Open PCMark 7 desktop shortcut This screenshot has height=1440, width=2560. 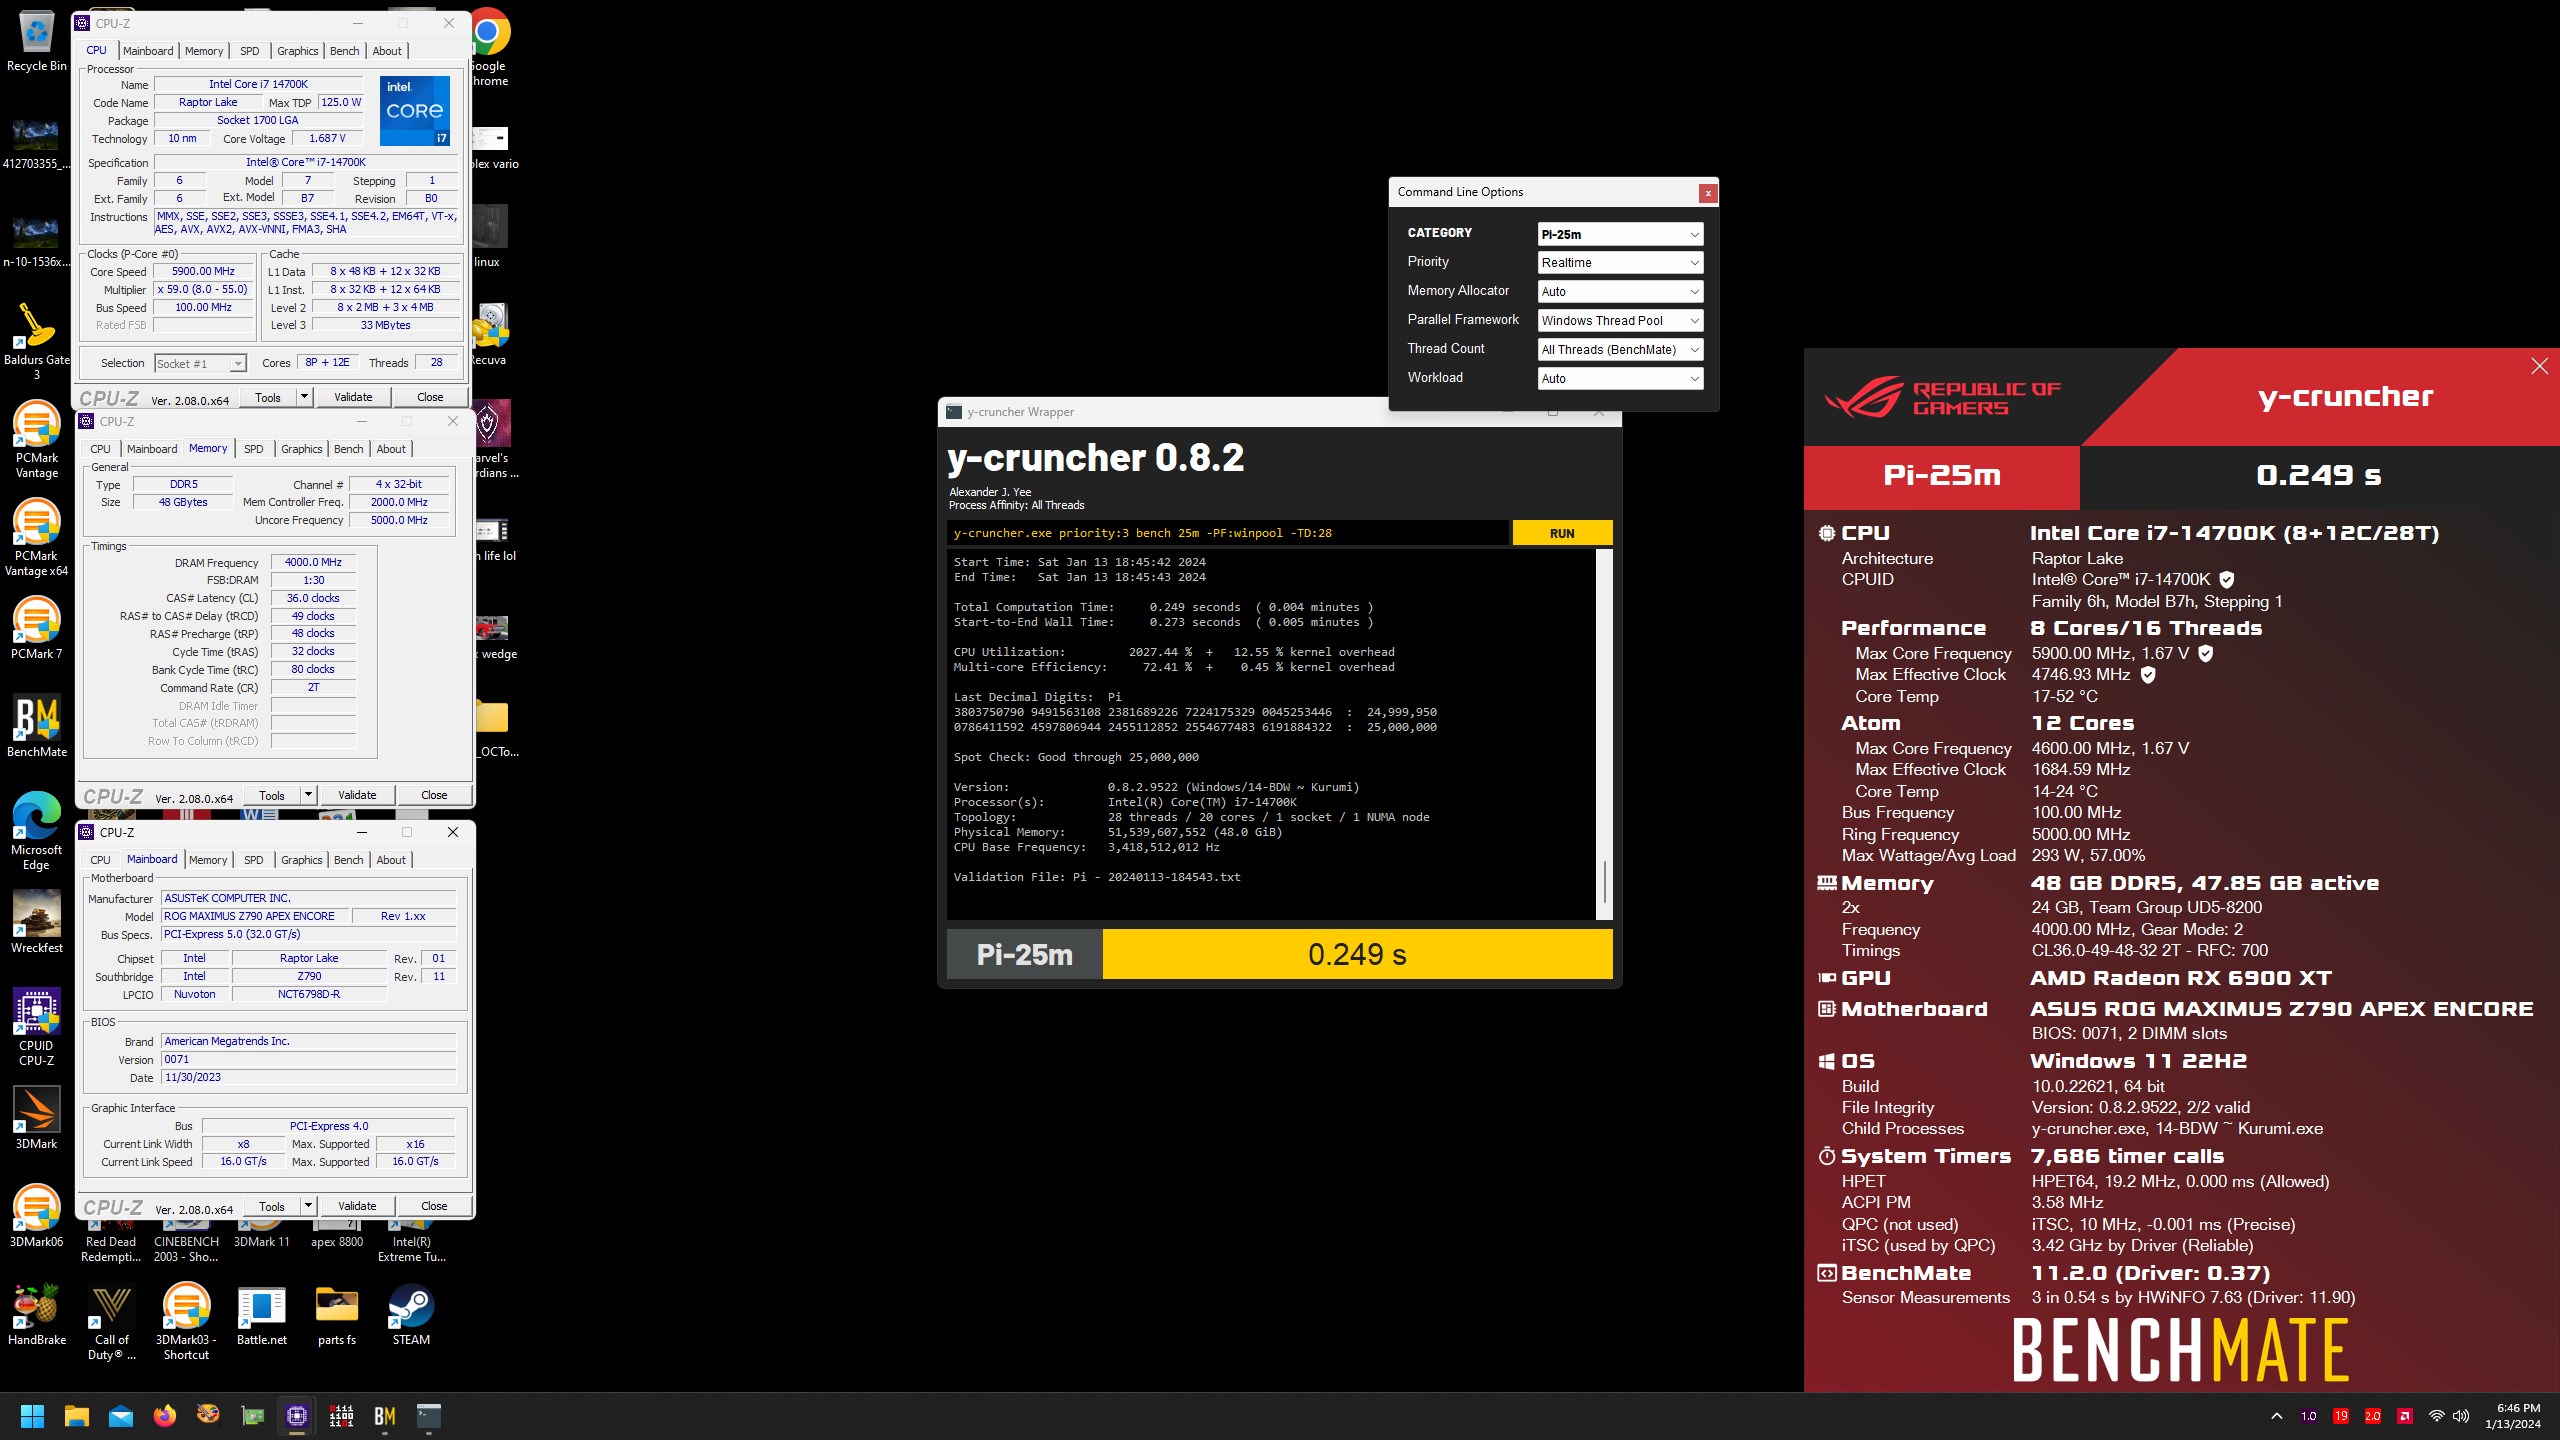click(x=36, y=628)
